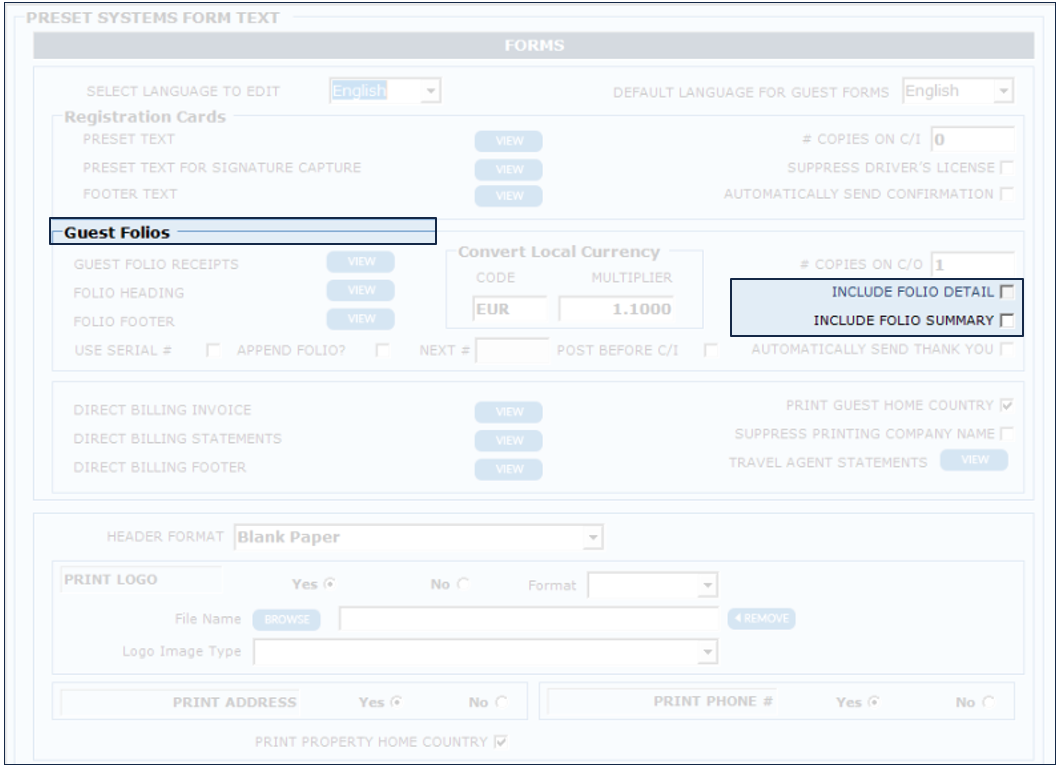
Task: Enable Include Folio Detail checkbox
Action: 1007,292
